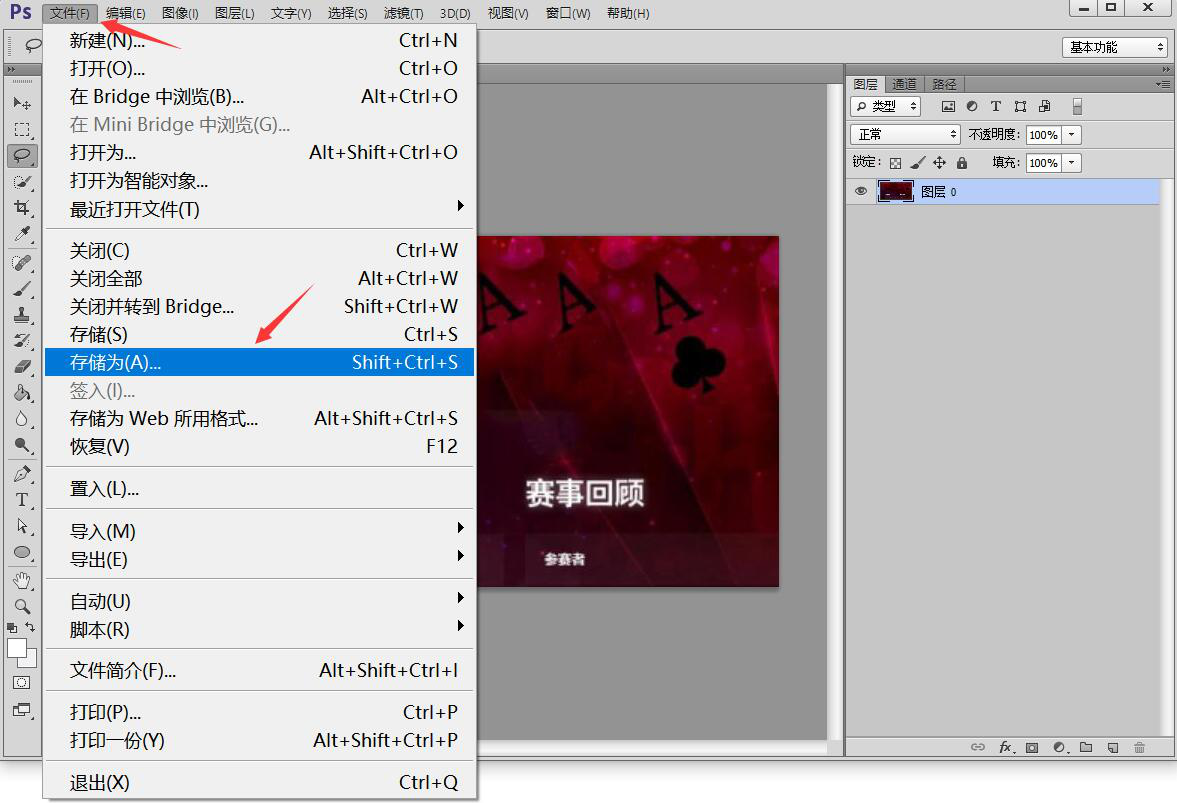Select the Brush tool
This screenshot has width=1177, height=803.
click(22, 289)
